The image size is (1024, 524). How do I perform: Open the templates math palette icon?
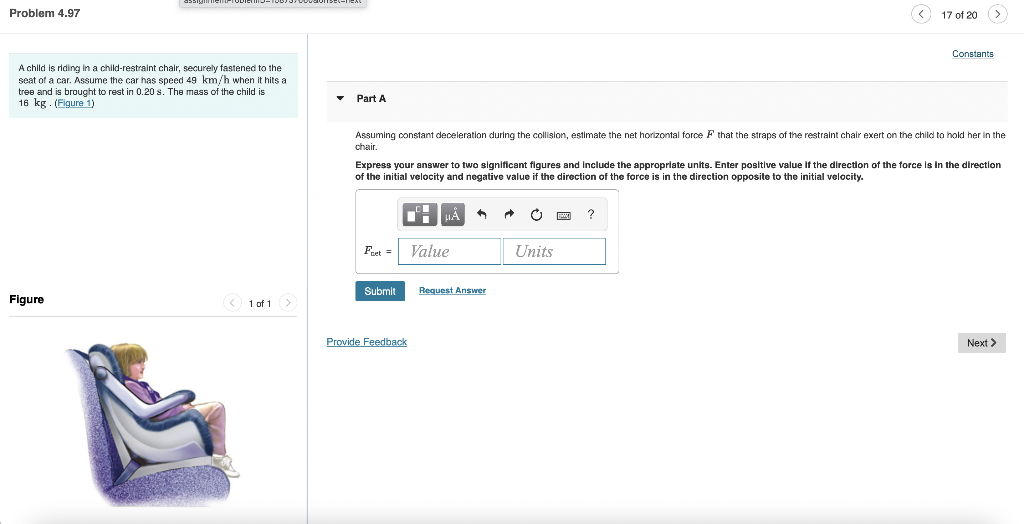(419, 214)
